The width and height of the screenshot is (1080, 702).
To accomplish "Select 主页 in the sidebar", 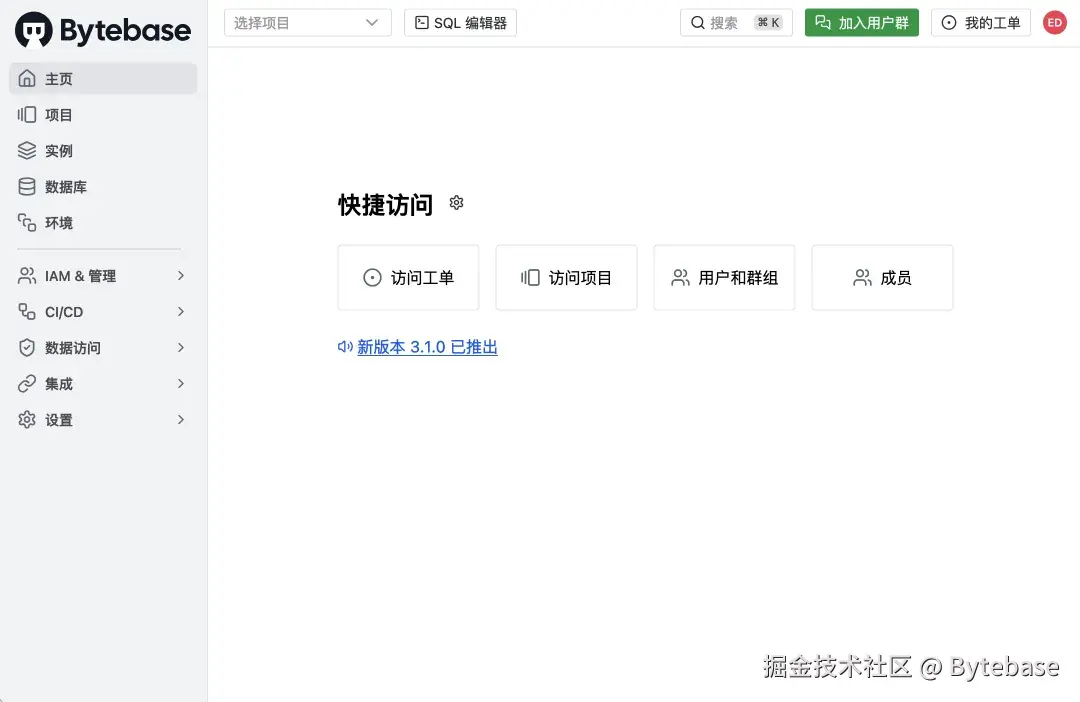I will 58,78.
